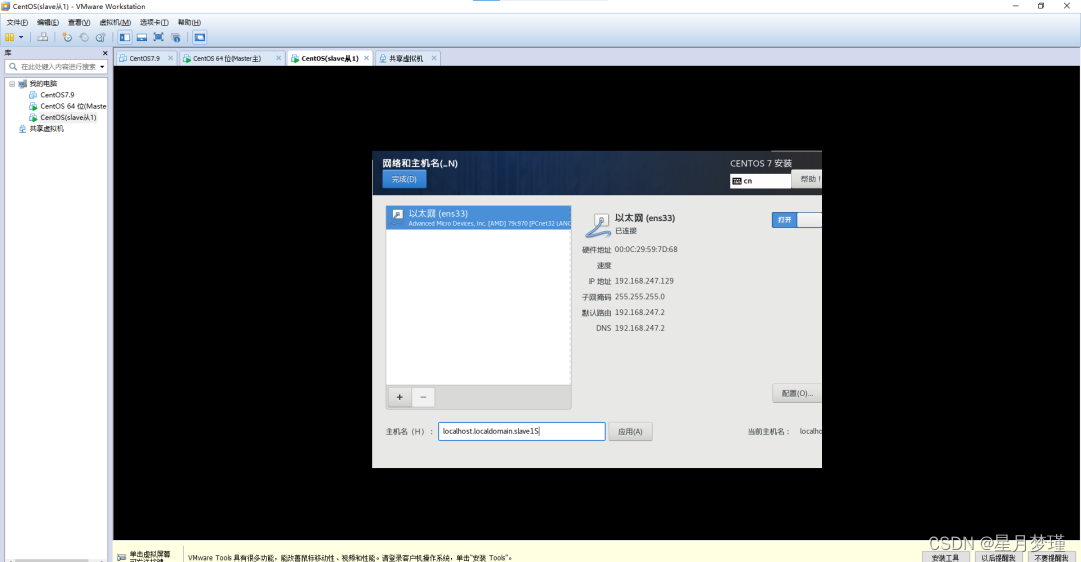Click the IP address 192.168.247.129 text
The image size is (1081, 562).
pyautogui.click(x=644, y=281)
